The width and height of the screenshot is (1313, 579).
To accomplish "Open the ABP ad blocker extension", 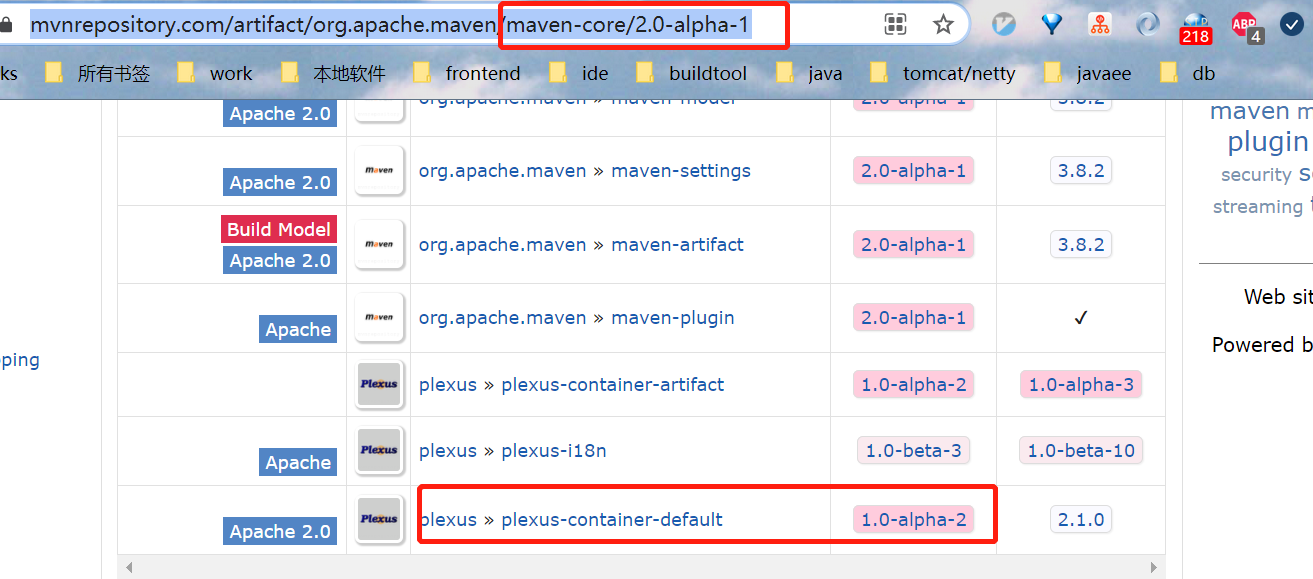I will pyautogui.click(x=1246, y=27).
